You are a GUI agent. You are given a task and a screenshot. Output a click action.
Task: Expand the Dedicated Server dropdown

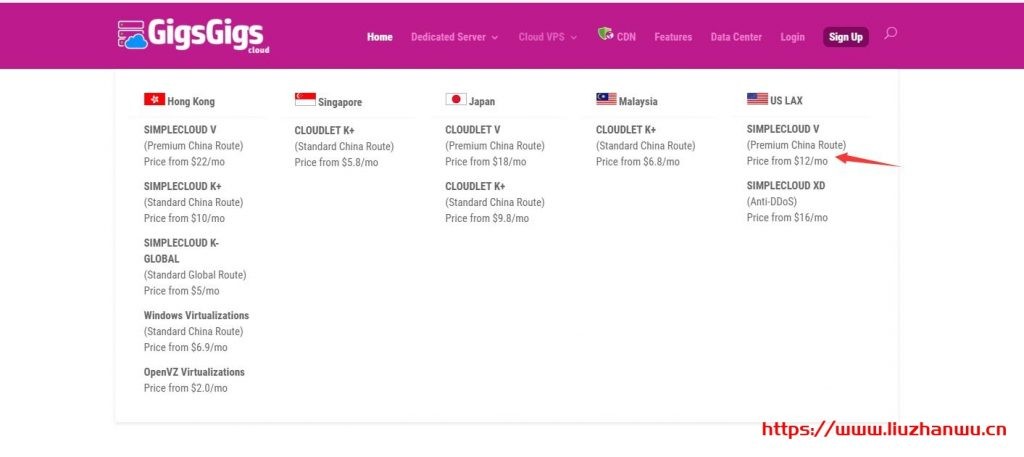454,37
